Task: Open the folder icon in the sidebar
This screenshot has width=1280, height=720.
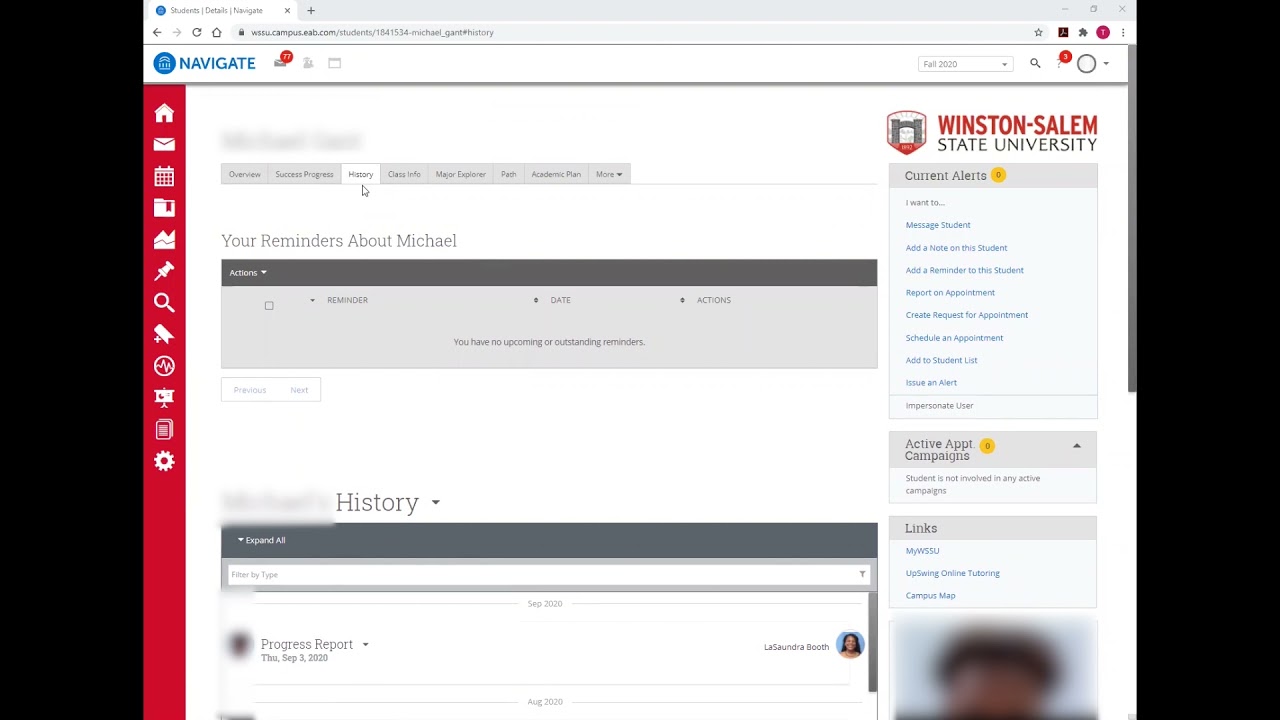Action: click(164, 207)
